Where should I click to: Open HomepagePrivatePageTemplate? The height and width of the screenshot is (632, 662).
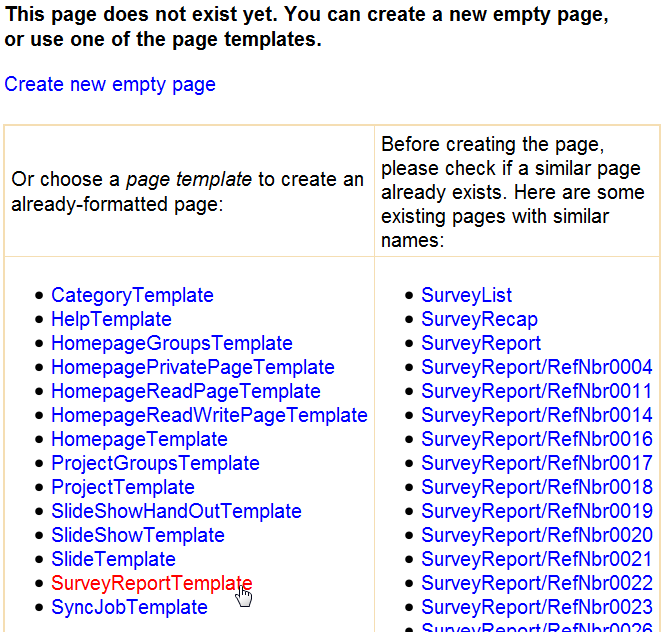(x=192, y=367)
